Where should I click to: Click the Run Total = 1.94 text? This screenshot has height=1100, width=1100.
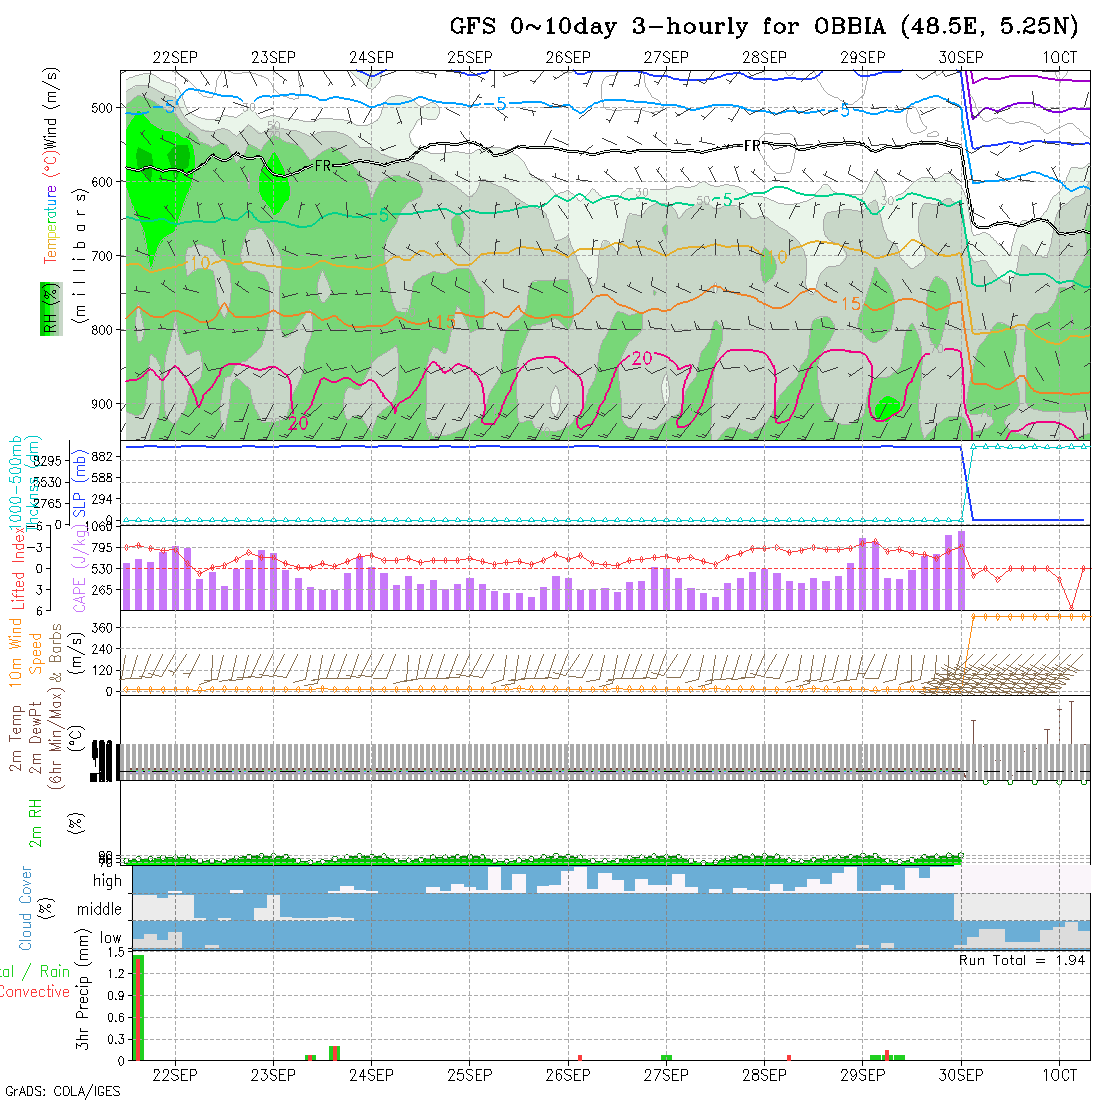[1022, 960]
